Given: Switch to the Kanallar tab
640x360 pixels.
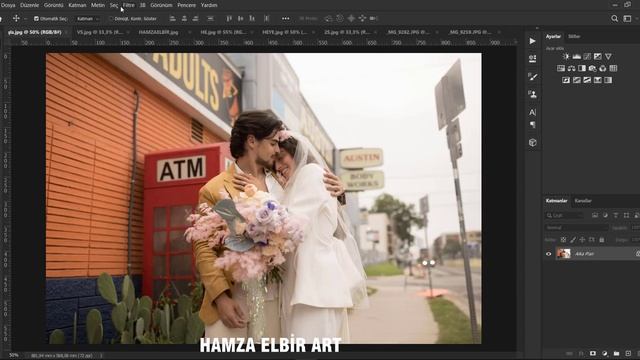Looking at the screenshot, I should 583,201.
